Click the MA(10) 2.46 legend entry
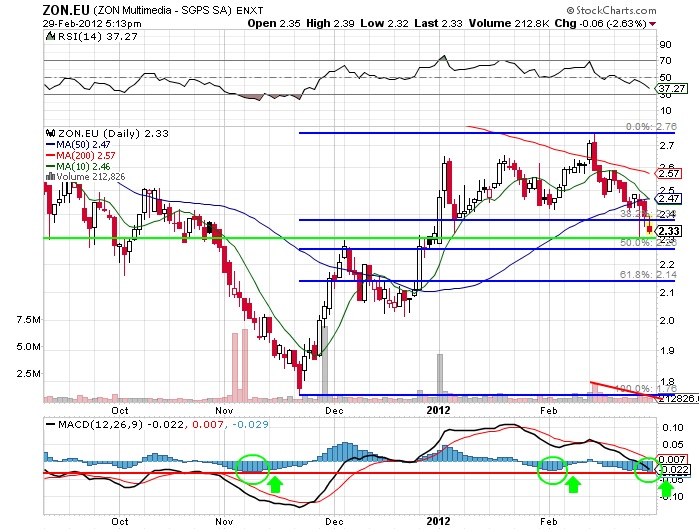Viewport: 699px width, 529px height. click(78, 167)
